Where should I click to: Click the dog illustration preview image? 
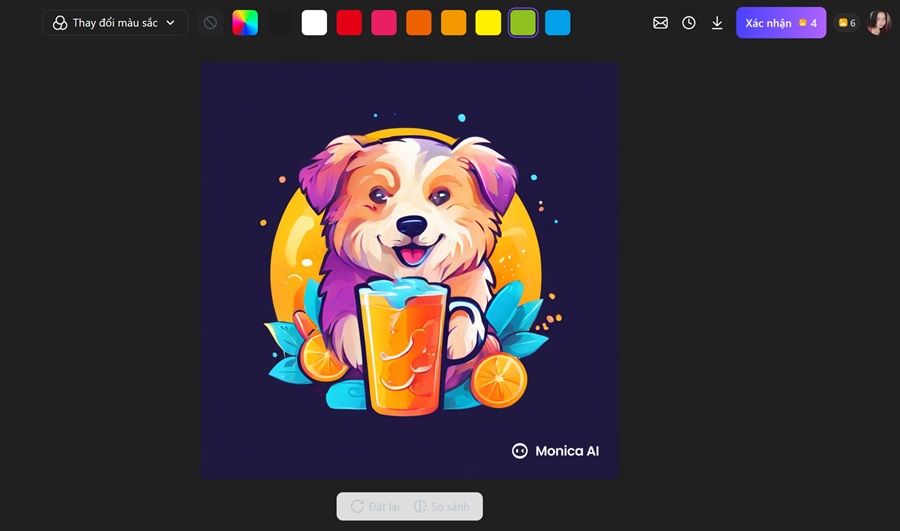[x=409, y=270]
